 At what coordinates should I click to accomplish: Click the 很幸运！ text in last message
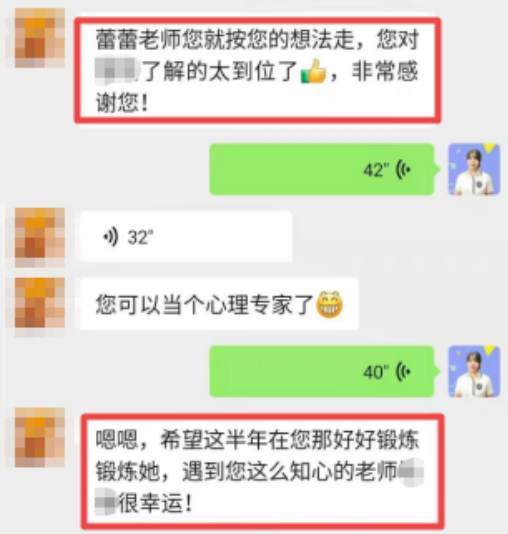coord(155,504)
